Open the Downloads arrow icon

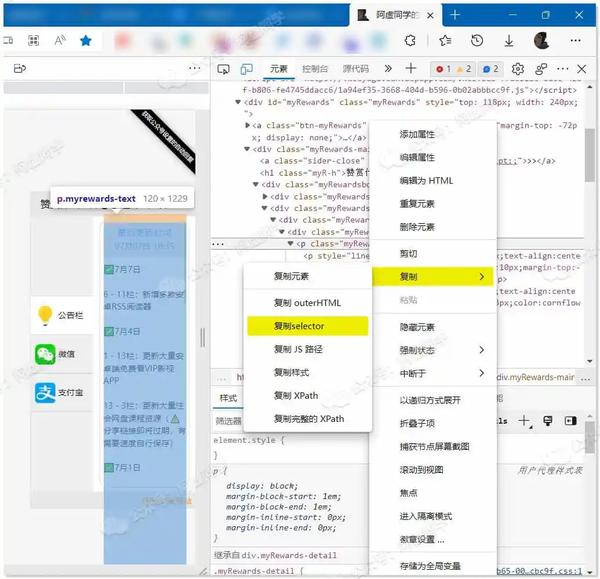click(x=509, y=40)
